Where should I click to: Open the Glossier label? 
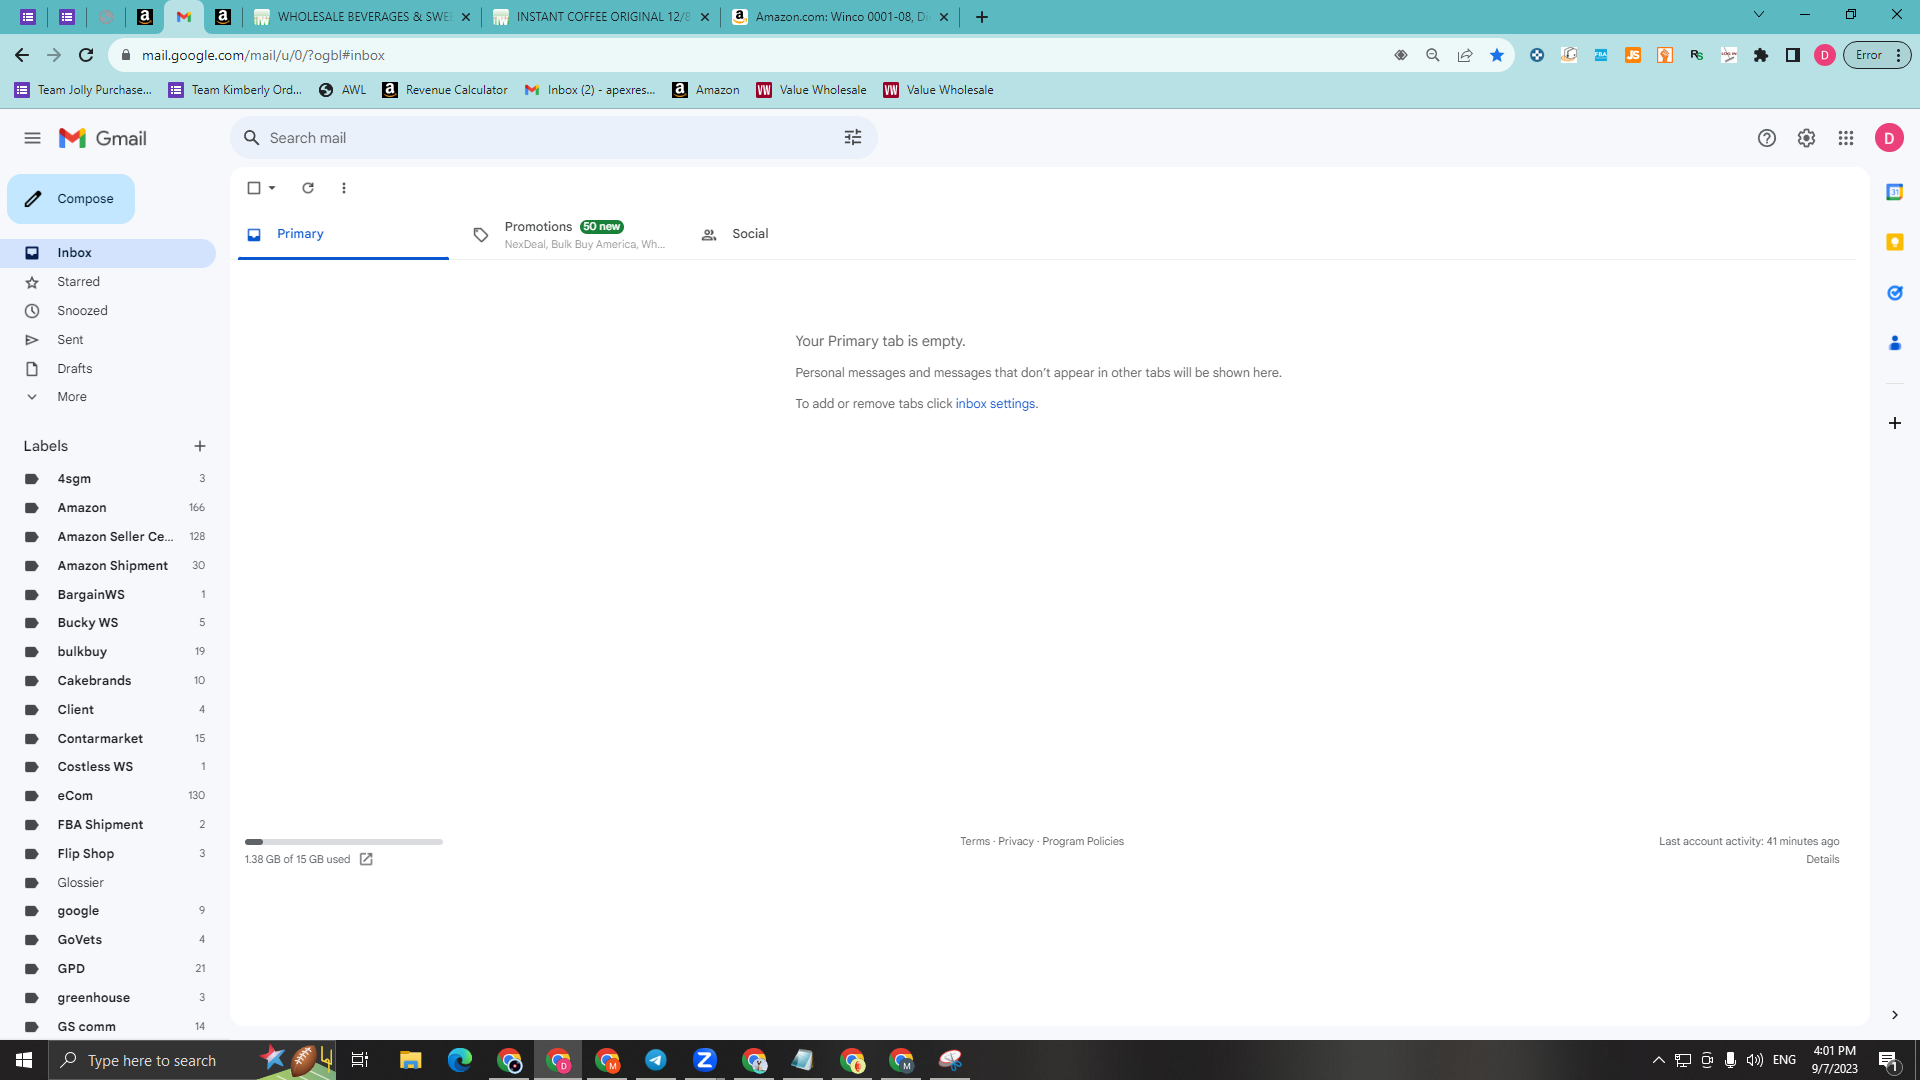(80, 883)
